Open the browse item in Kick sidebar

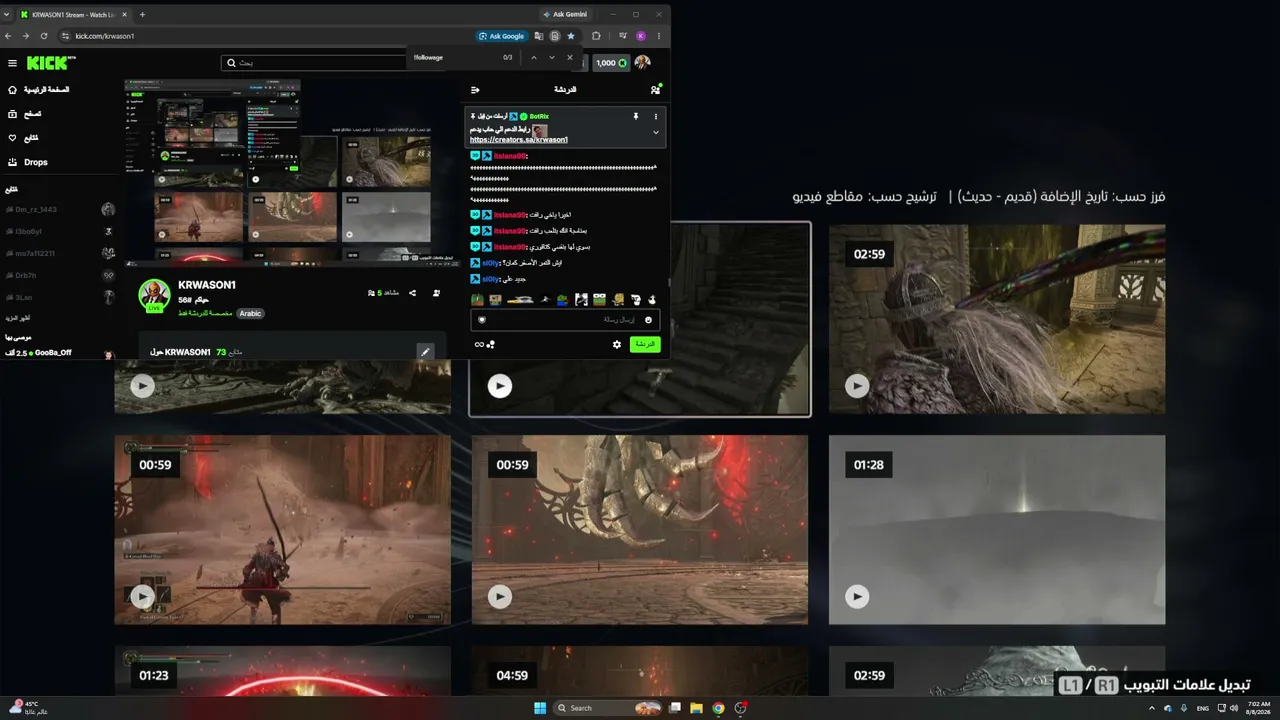coord(24,114)
